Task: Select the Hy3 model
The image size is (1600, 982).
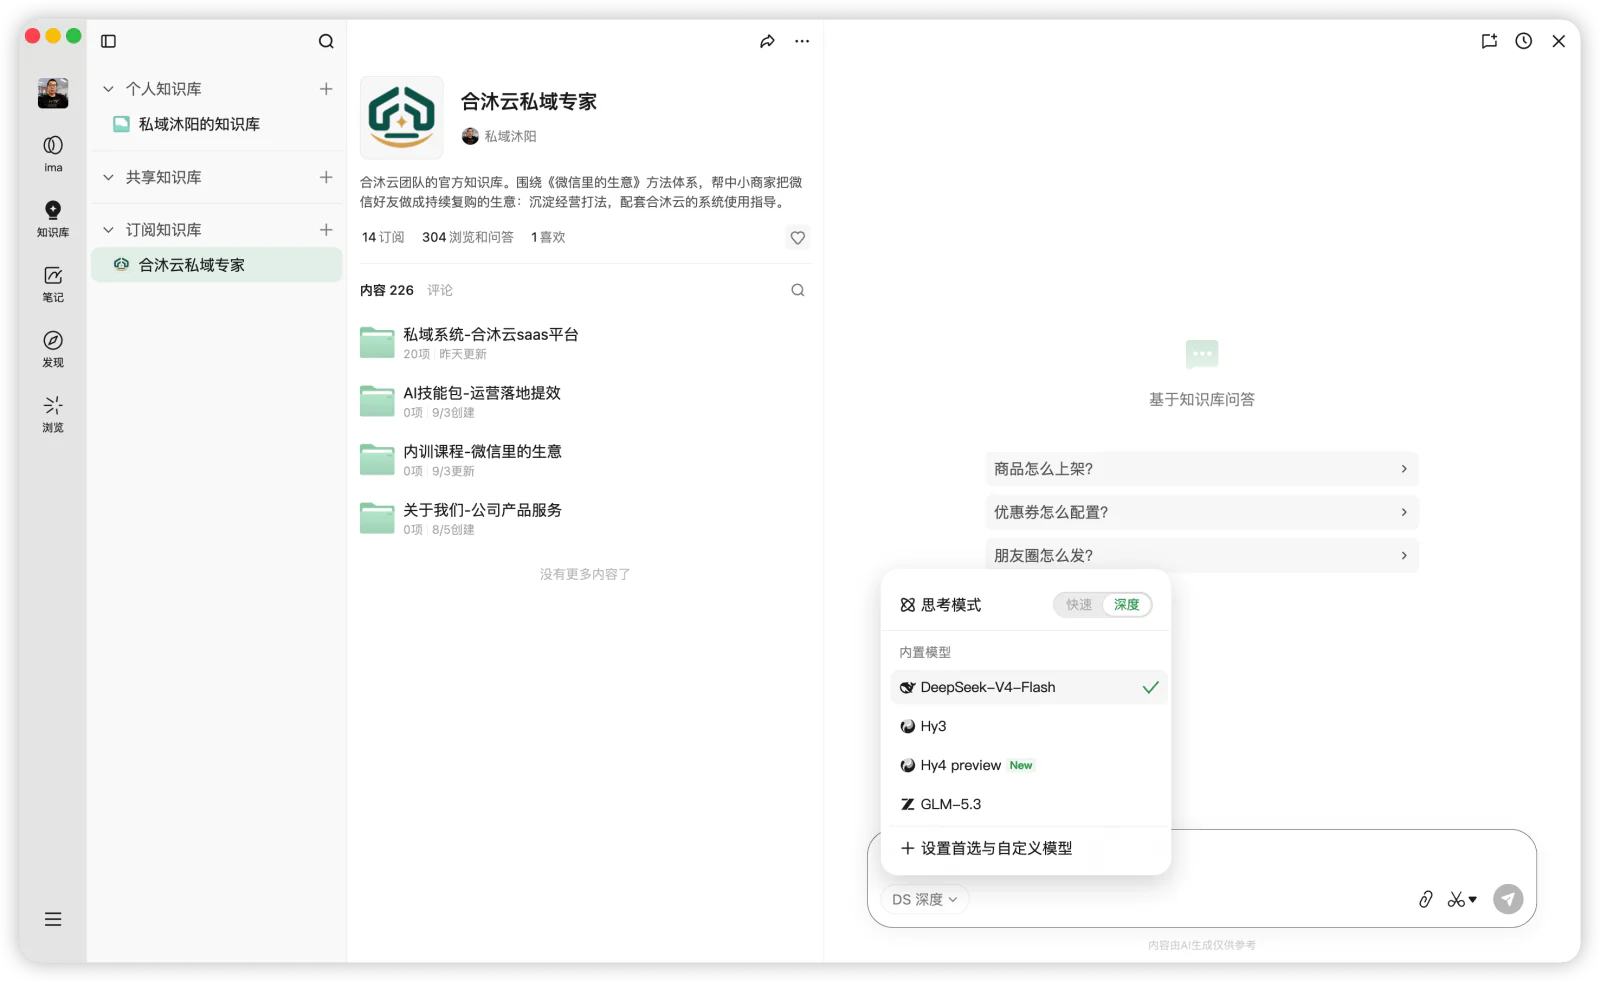Action: 1028,726
